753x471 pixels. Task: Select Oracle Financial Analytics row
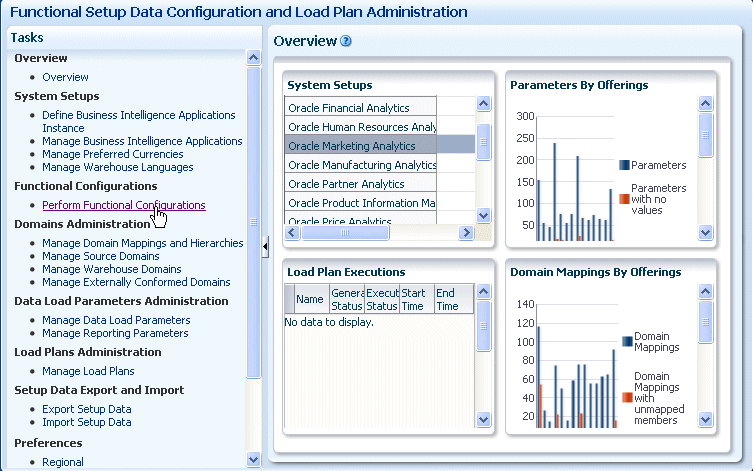(379, 108)
